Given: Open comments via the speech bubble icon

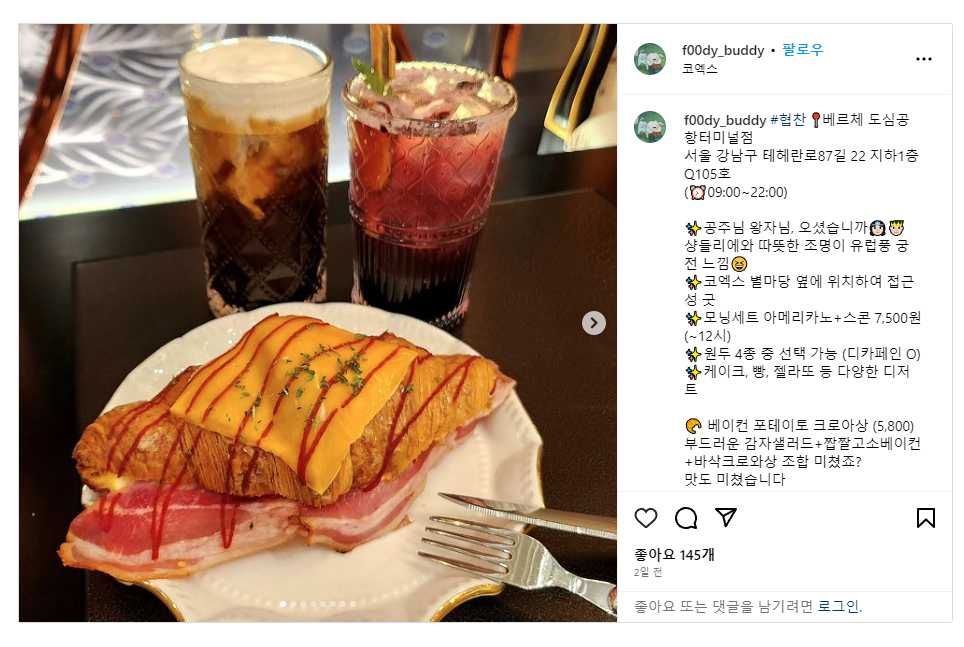Looking at the screenshot, I should [x=686, y=518].
